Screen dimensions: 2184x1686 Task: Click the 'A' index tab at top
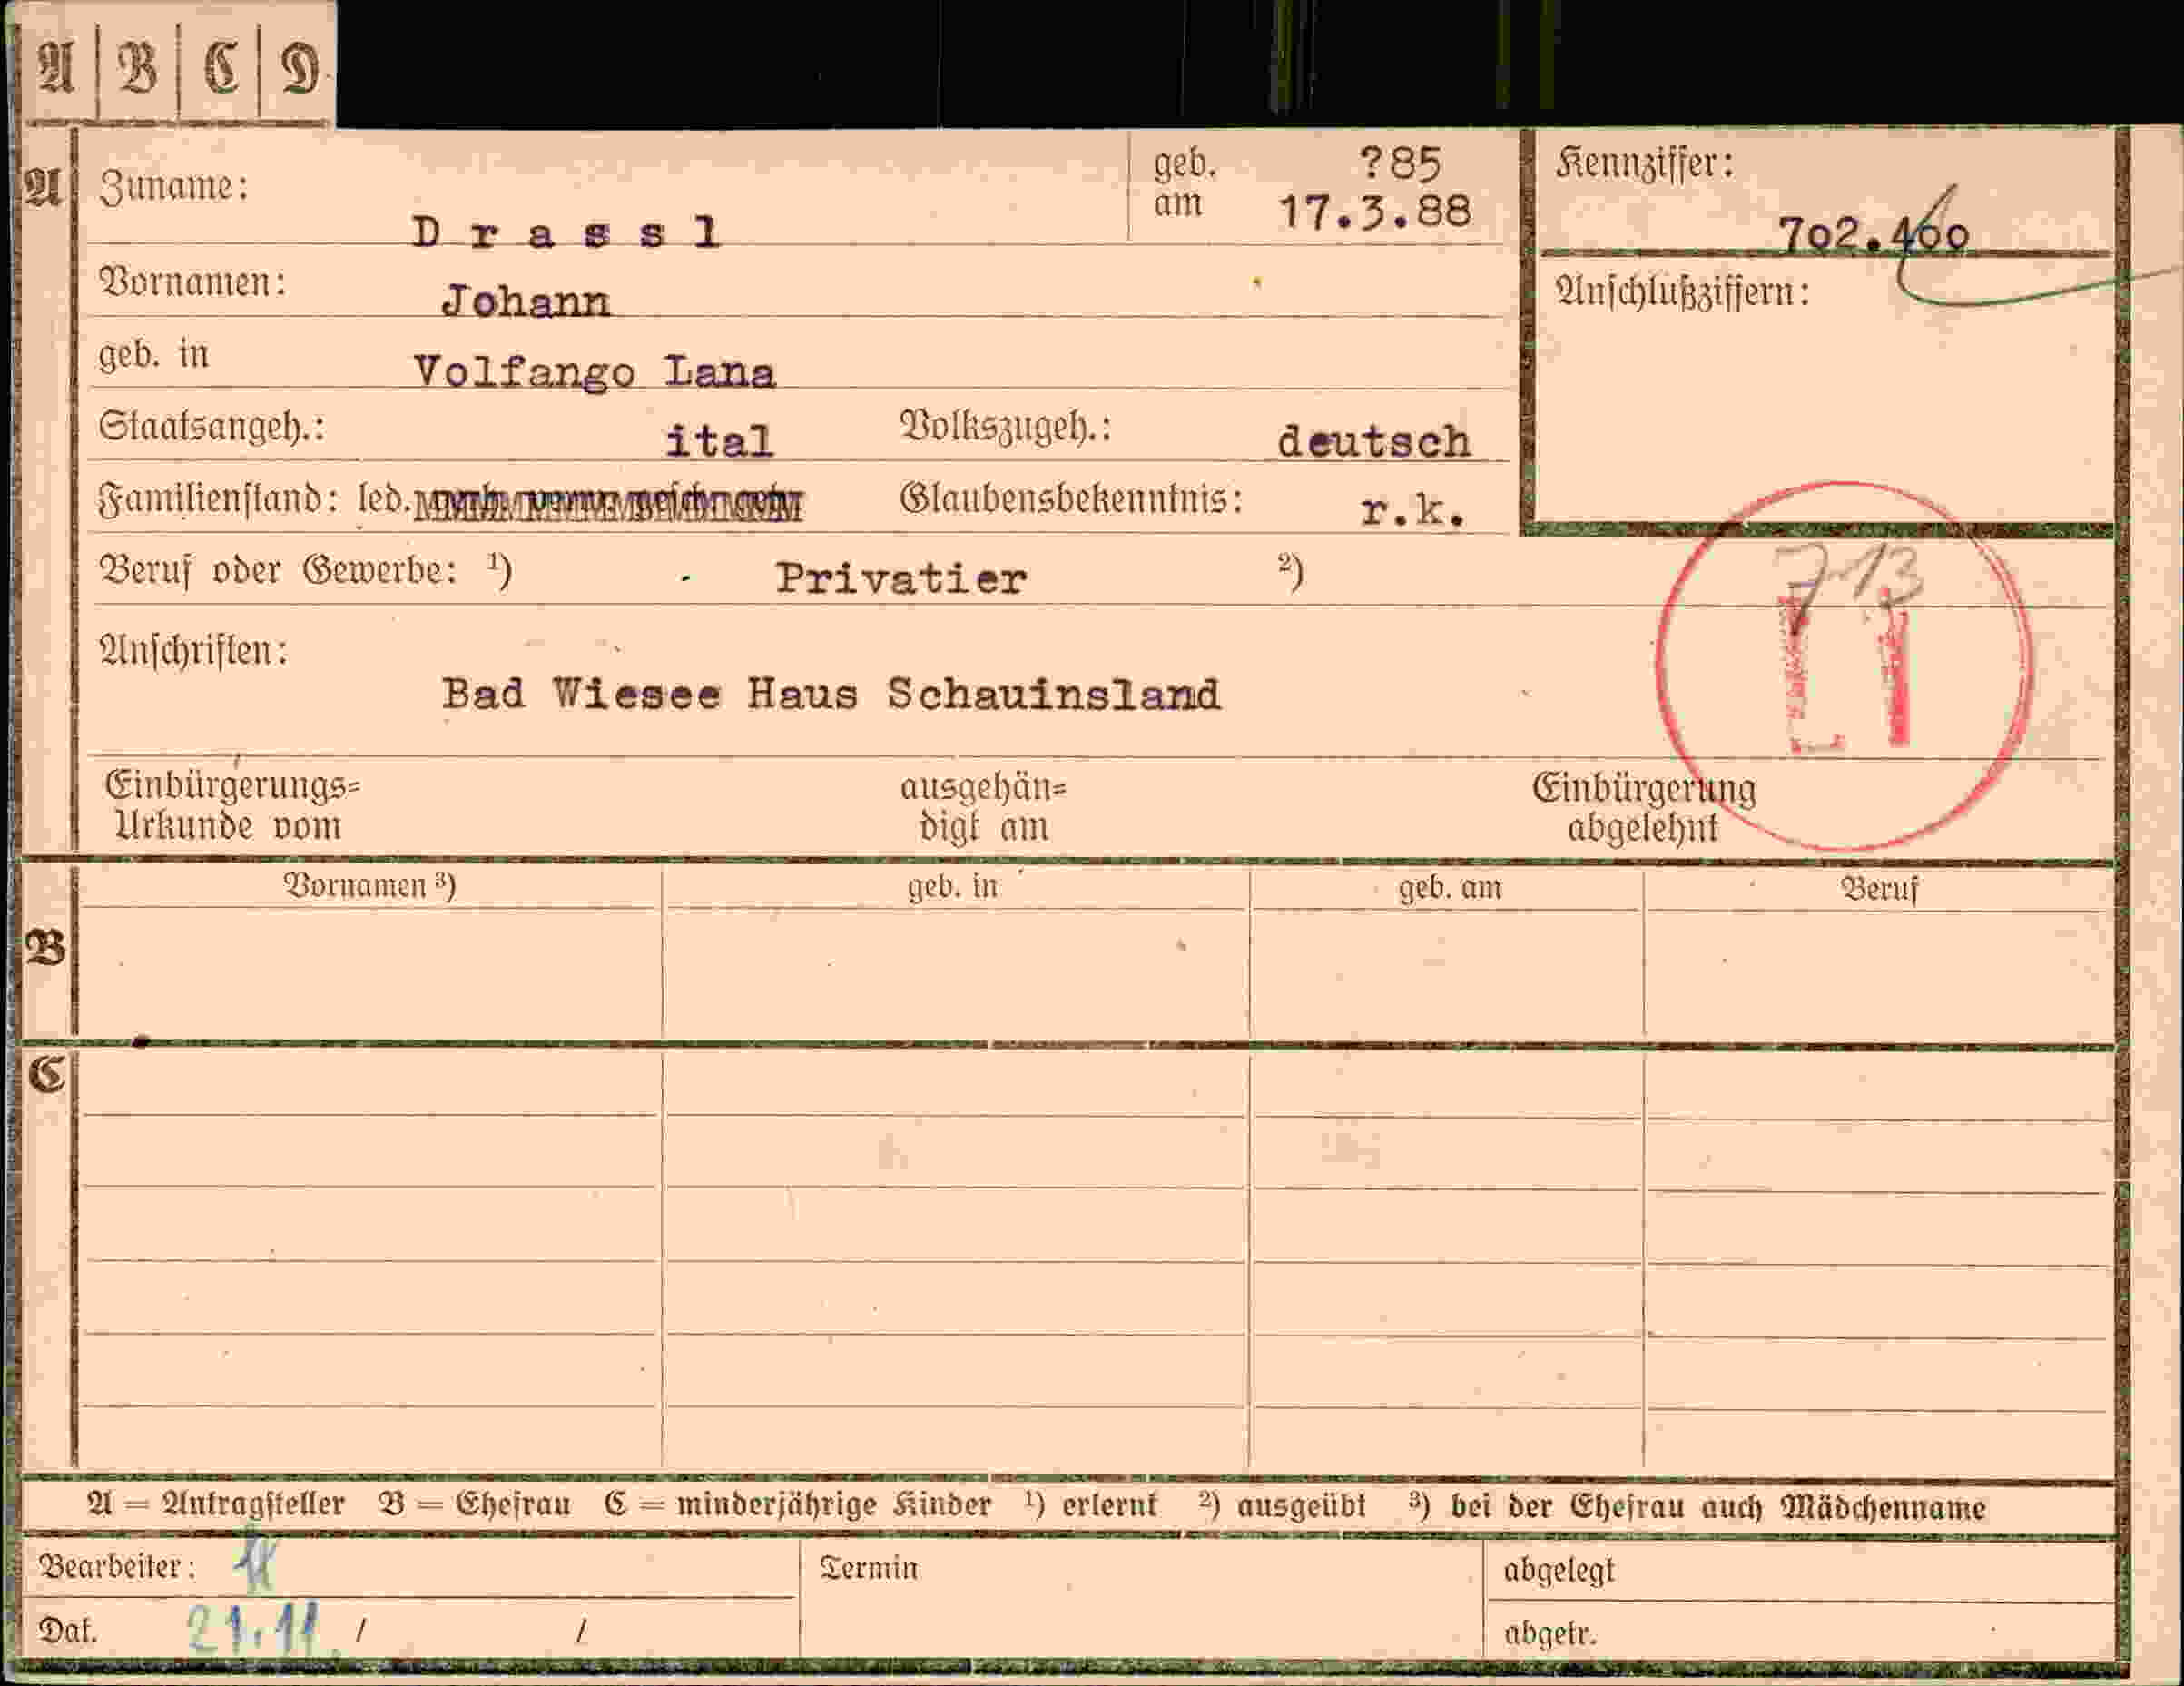tap(57, 68)
